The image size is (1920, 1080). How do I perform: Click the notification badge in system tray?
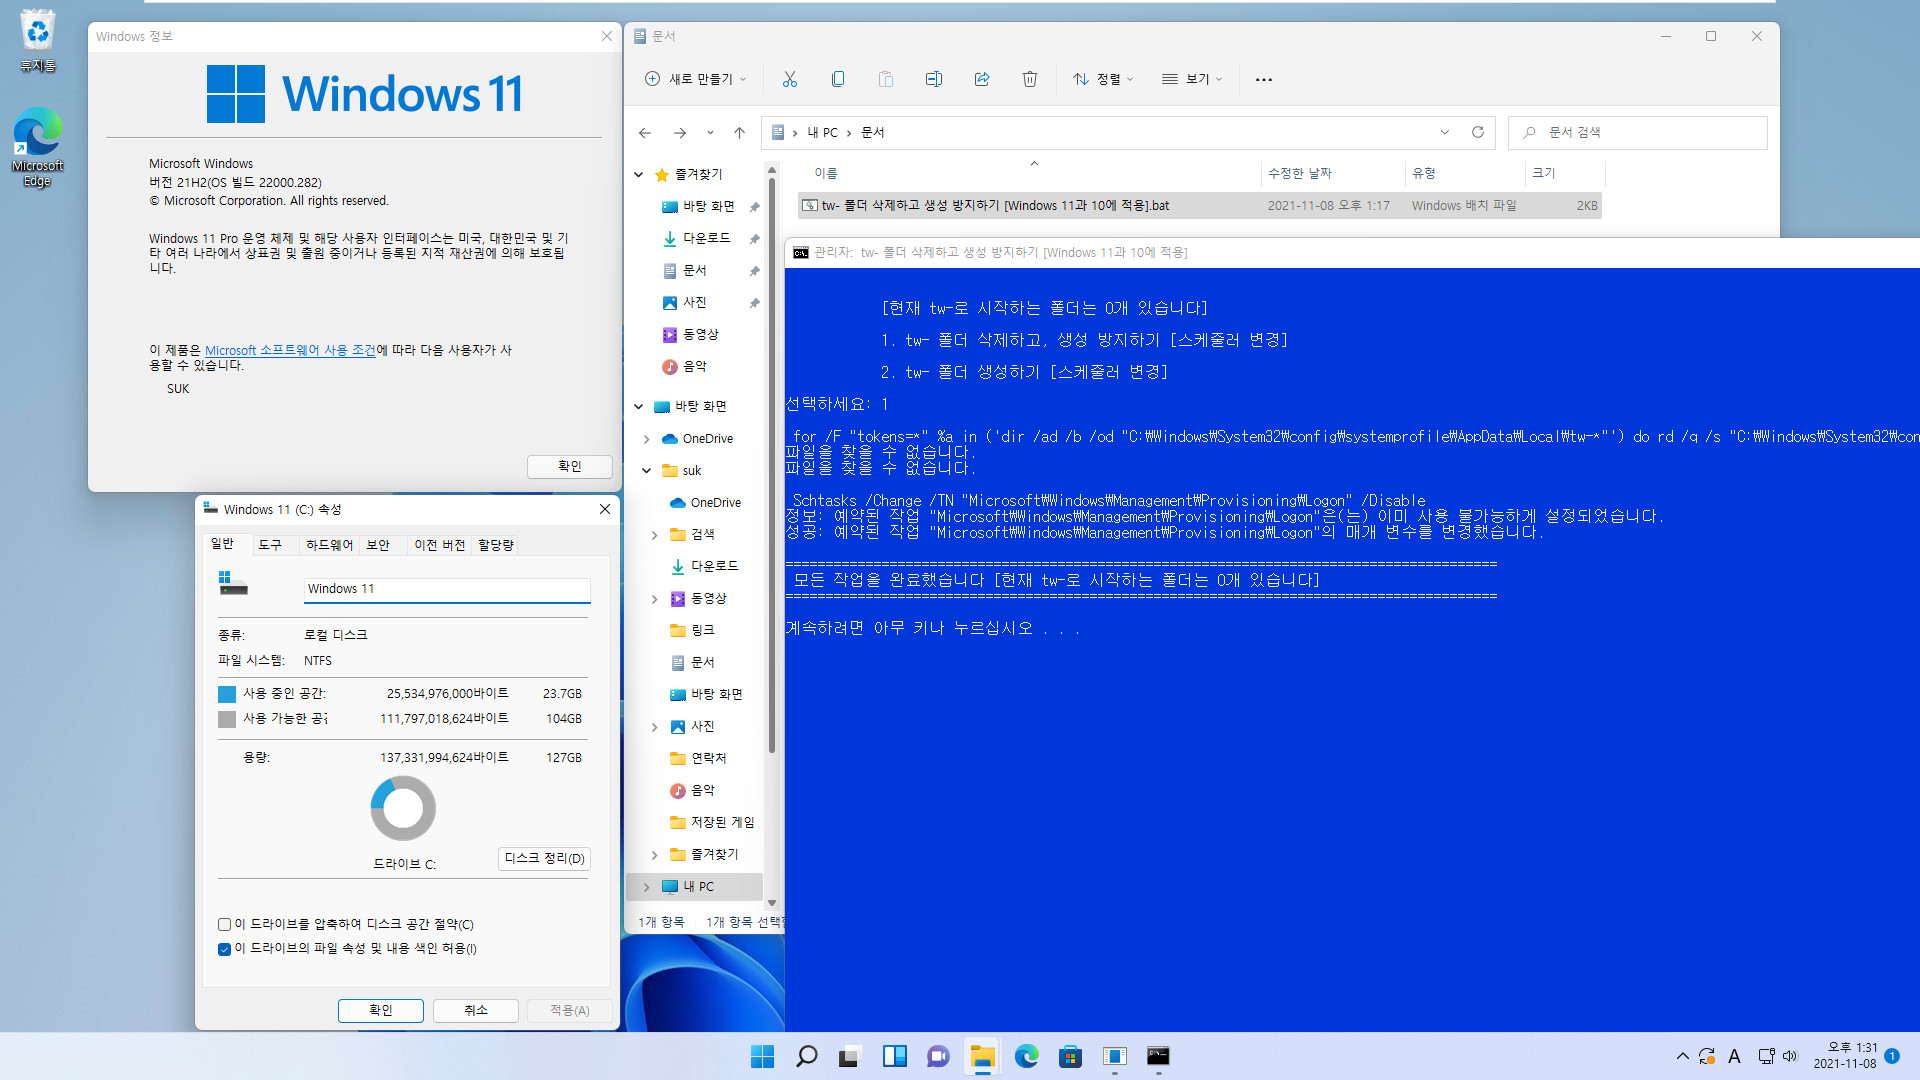1892,1056
